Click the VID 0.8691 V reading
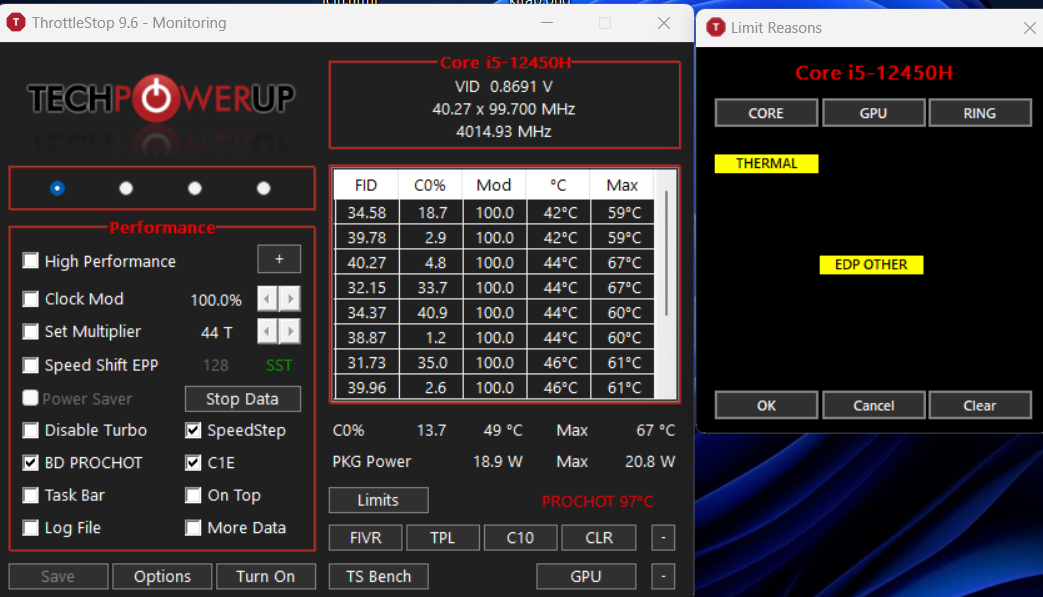The width and height of the screenshot is (1043, 597). 504,86
